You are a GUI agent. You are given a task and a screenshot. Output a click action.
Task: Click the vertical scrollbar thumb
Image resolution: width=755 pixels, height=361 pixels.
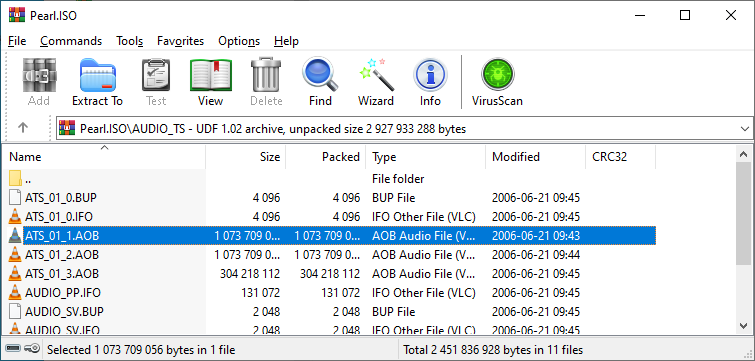pos(744,213)
